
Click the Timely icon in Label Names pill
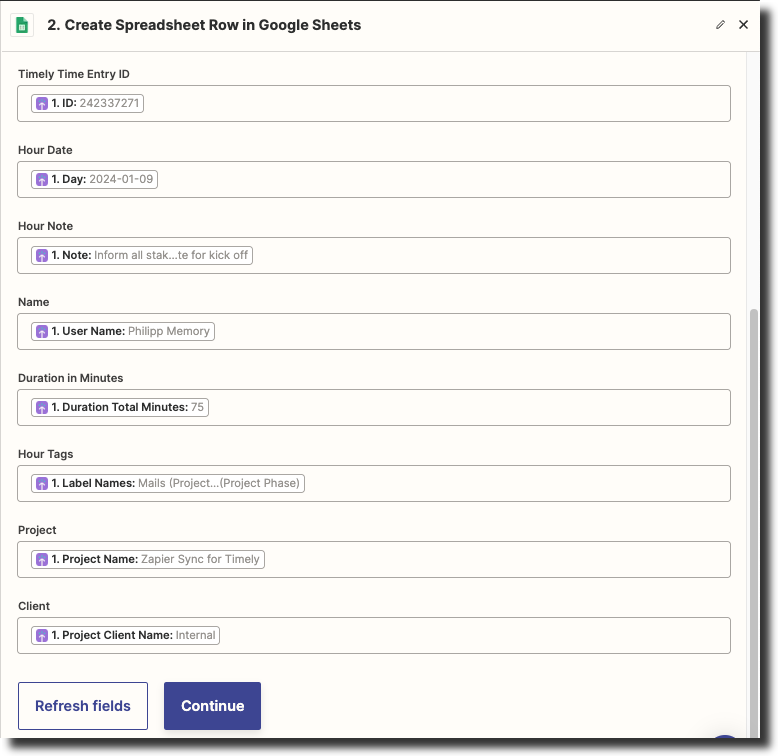click(41, 484)
